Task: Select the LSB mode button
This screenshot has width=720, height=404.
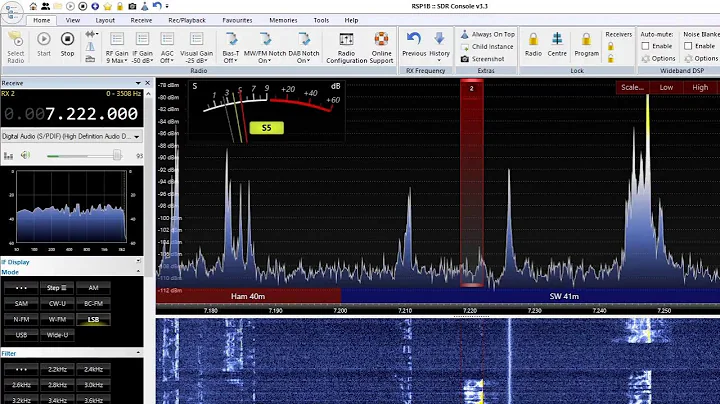Action: click(93, 320)
